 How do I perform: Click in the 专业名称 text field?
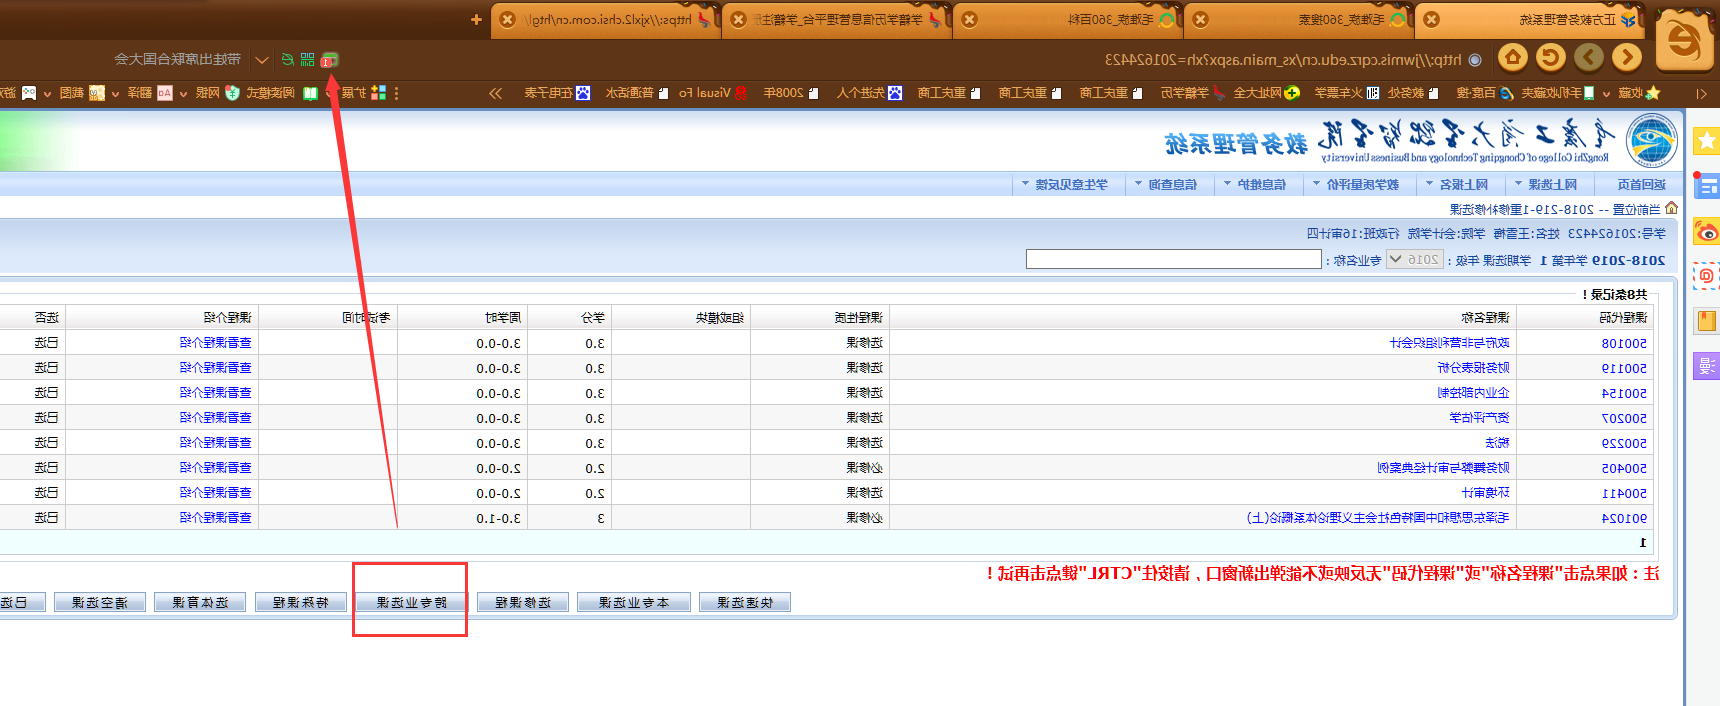pyautogui.click(x=1174, y=259)
